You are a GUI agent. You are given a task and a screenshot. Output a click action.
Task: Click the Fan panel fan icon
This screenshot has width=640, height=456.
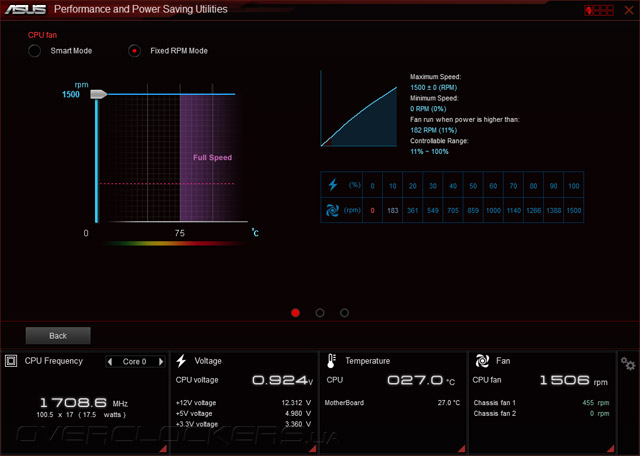point(482,361)
